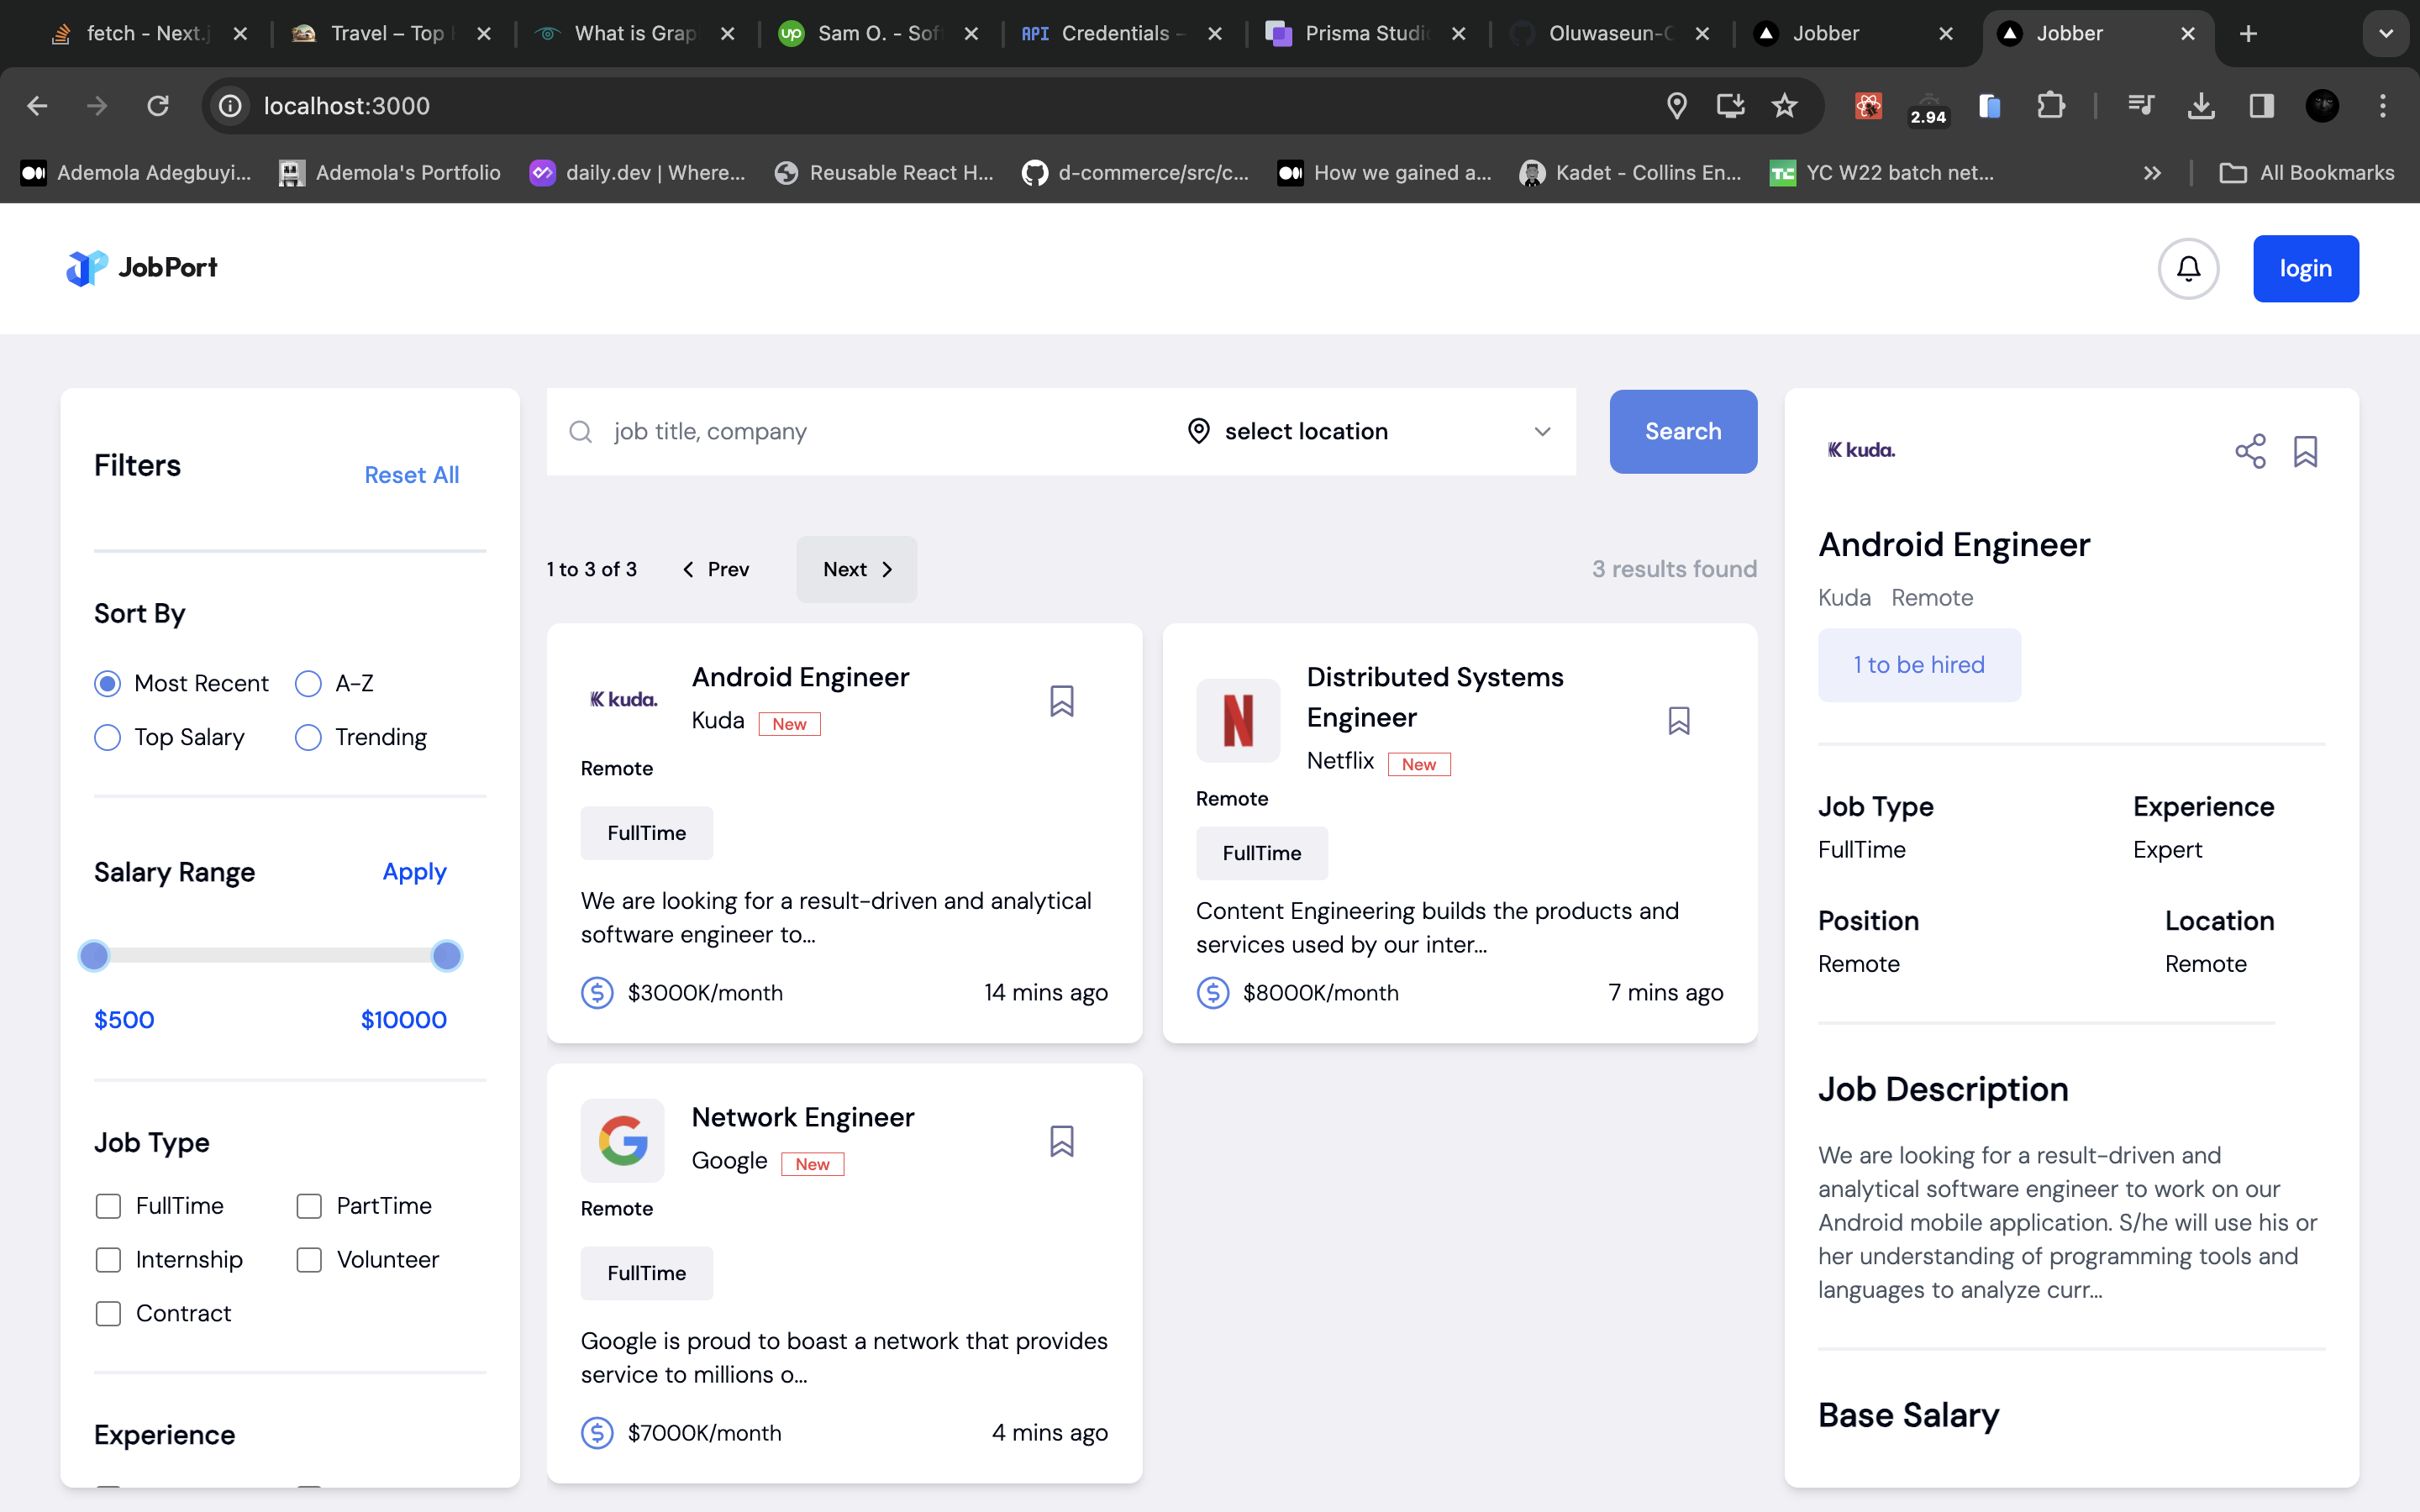
Task: Toggle the browser side panel
Action: [2261, 105]
